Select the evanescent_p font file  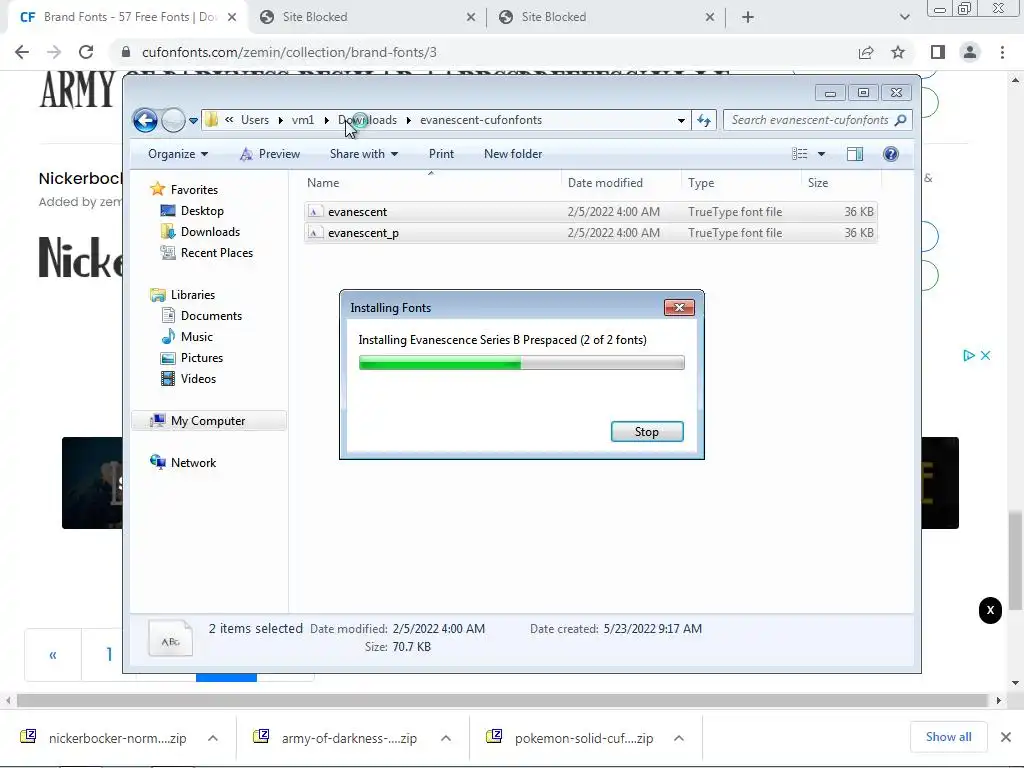590,232
